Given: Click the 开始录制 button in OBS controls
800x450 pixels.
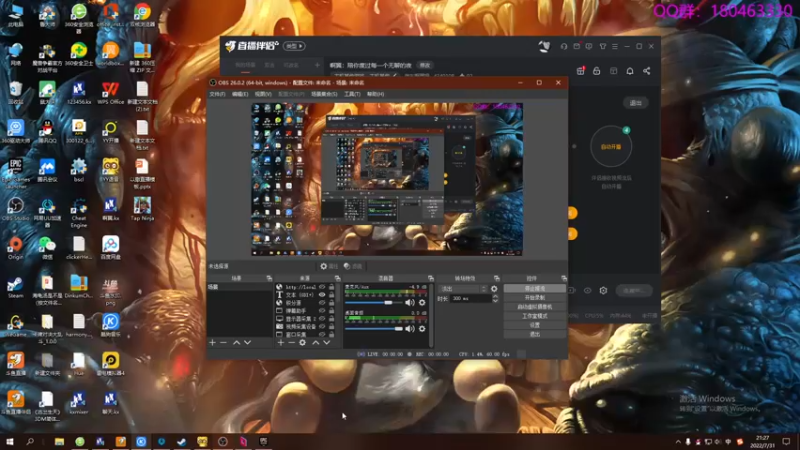Looking at the screenshot, I should pos(535,297).
